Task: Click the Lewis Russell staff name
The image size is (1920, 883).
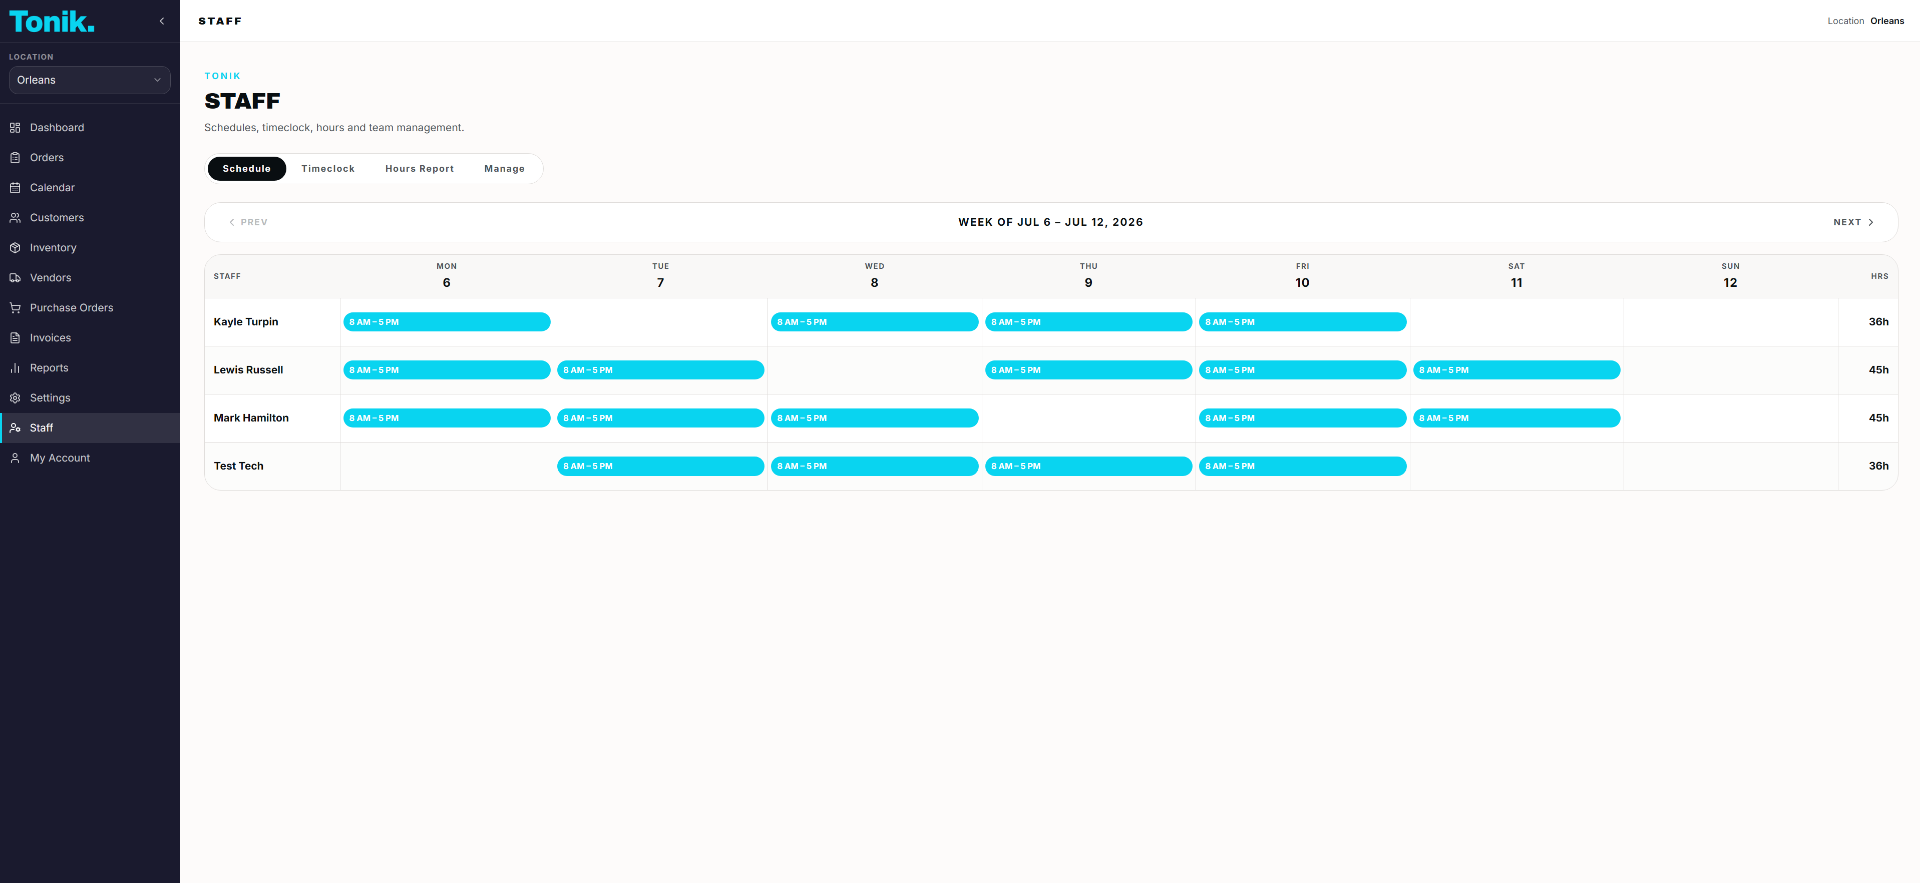Action: click(x=248, y=370)
